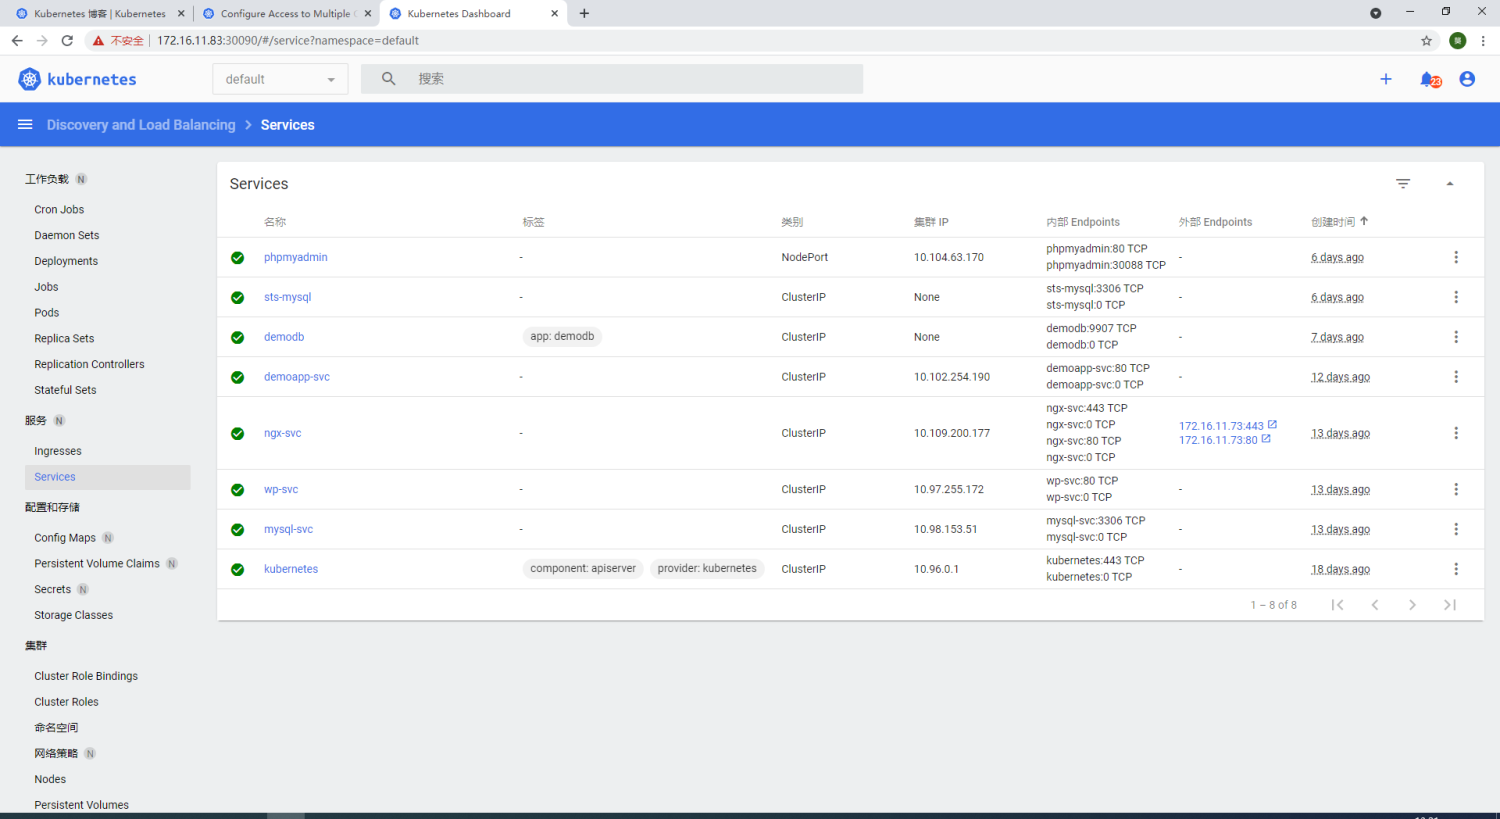Open actions menu for wp-svc row
This screenshot has width=1500, height=819.
point(1456,489)
